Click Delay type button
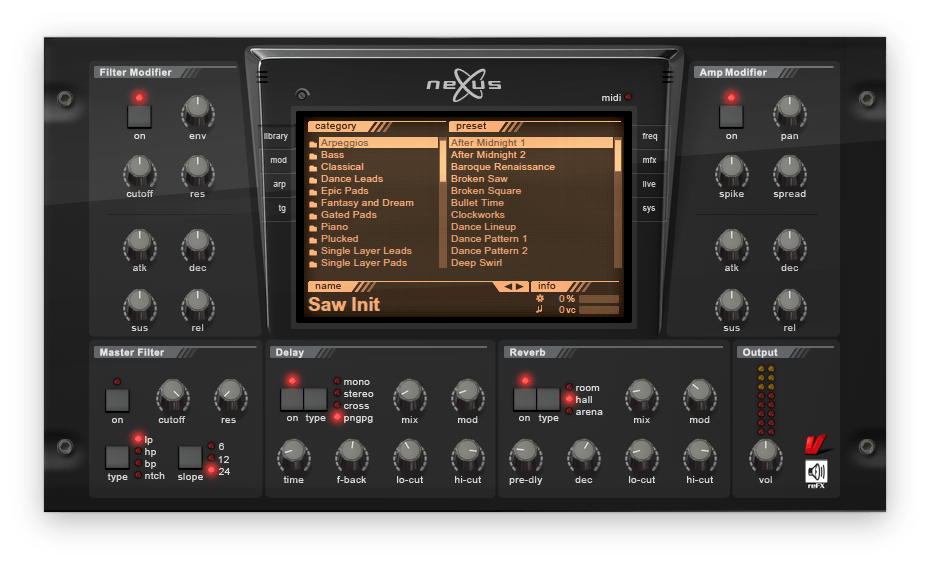930x565 pixels. point(315,399)
